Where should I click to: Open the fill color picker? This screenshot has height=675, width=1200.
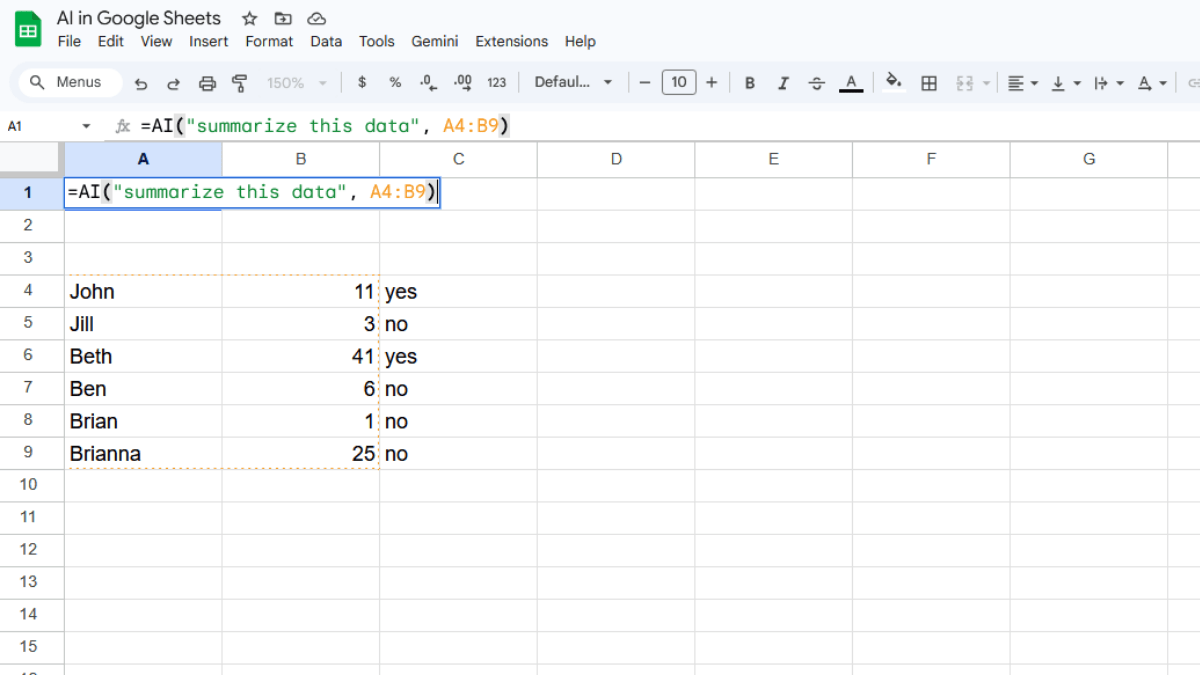tap(893, 82)
